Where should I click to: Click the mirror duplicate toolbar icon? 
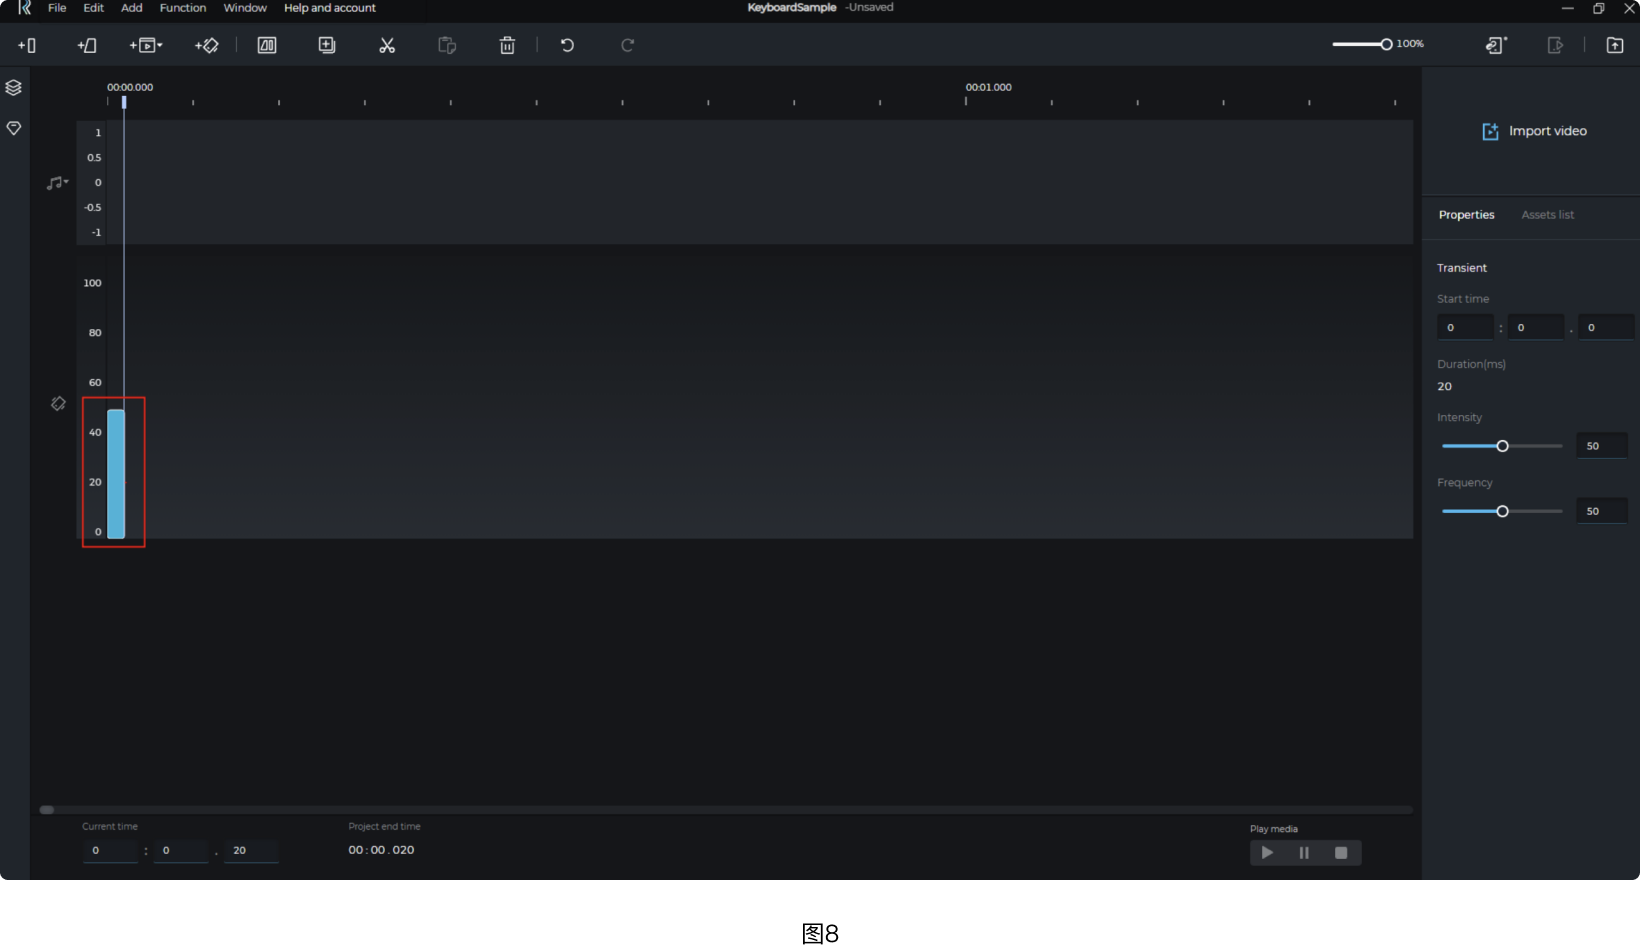[x=267, y=45]
